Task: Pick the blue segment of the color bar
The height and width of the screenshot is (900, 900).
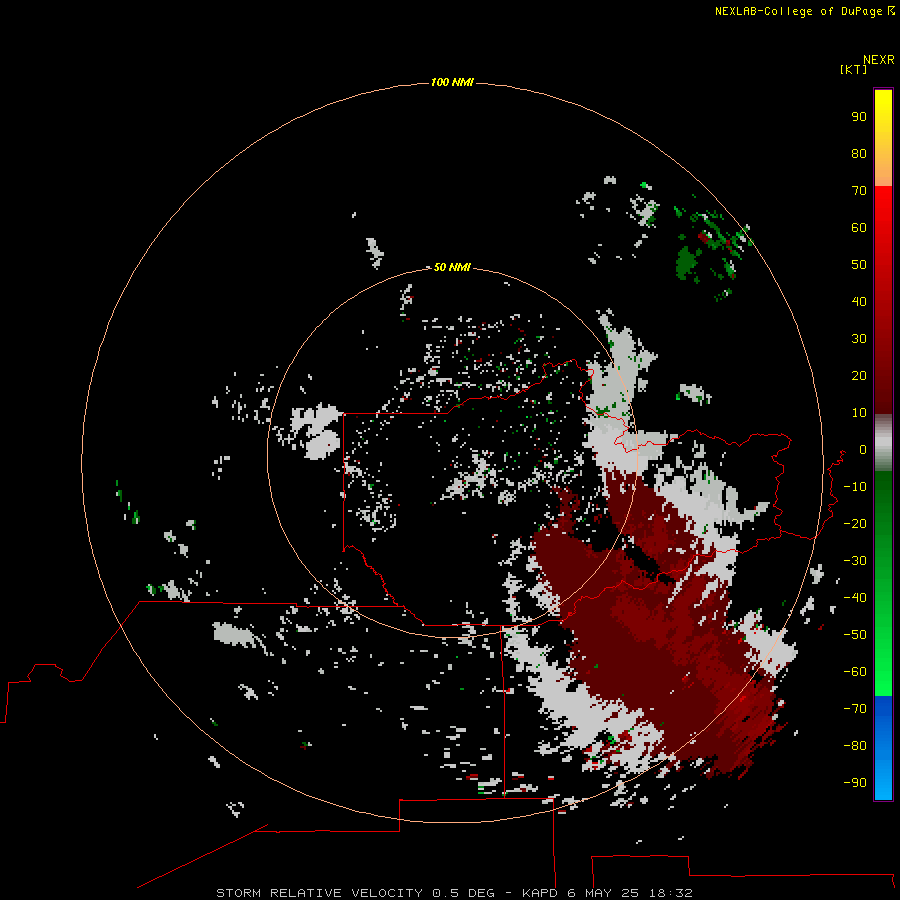Action: point(883,748)
